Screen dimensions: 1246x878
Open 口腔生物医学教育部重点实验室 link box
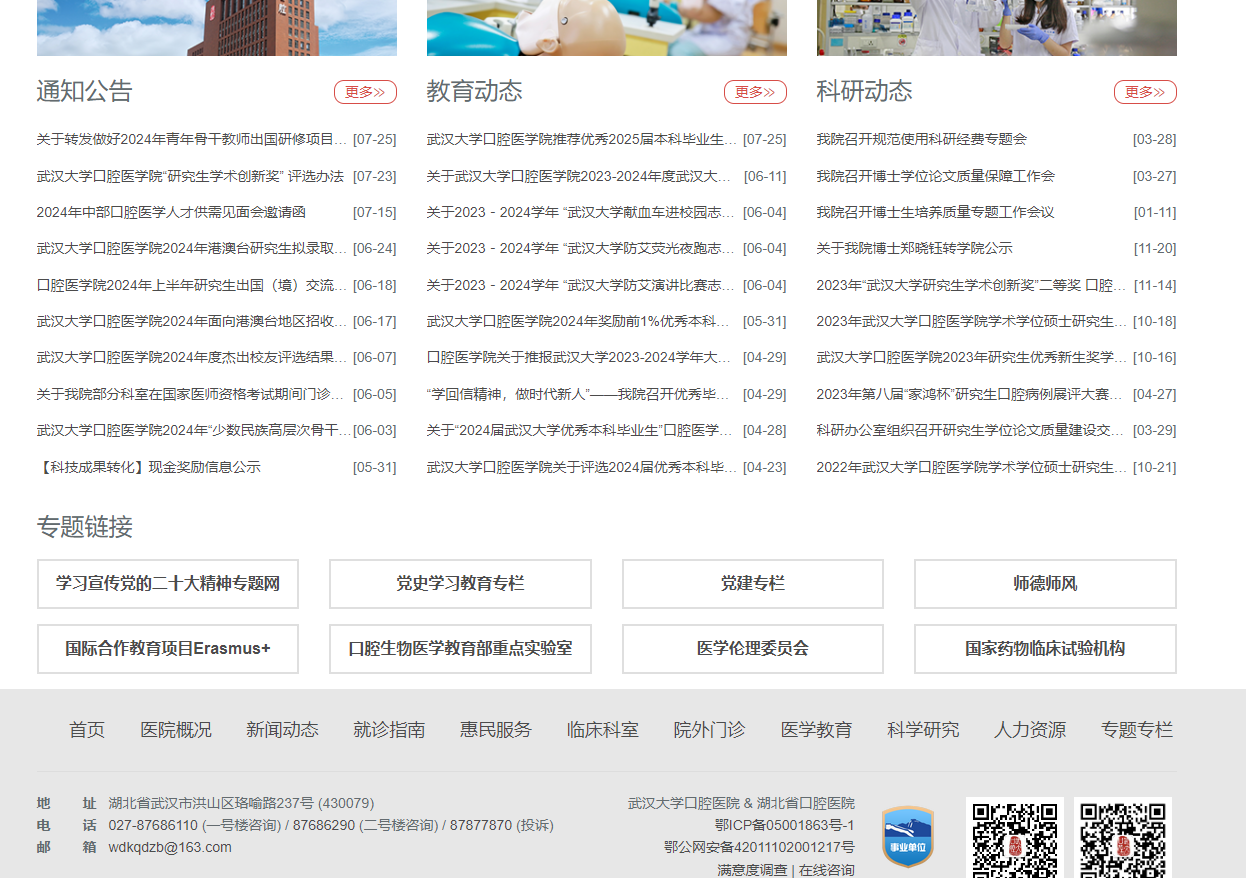coord(460,649)
